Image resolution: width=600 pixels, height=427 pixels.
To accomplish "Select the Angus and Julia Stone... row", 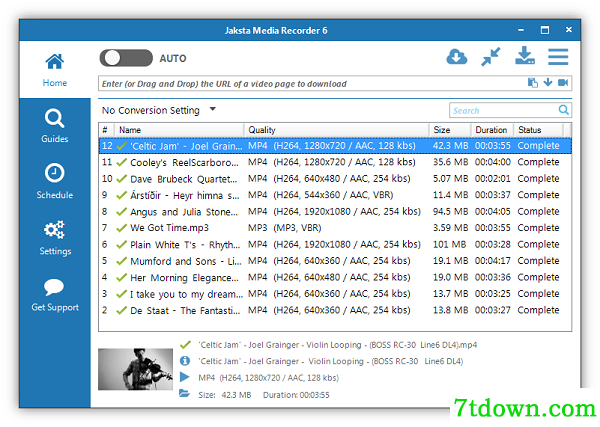I will [335, 212].
